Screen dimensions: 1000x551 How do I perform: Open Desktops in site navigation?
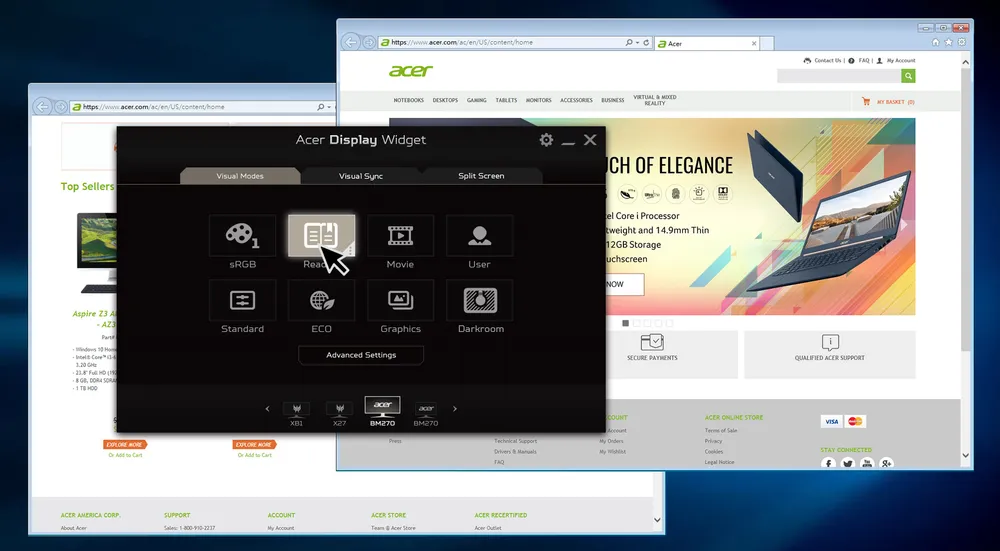(445, 100)
